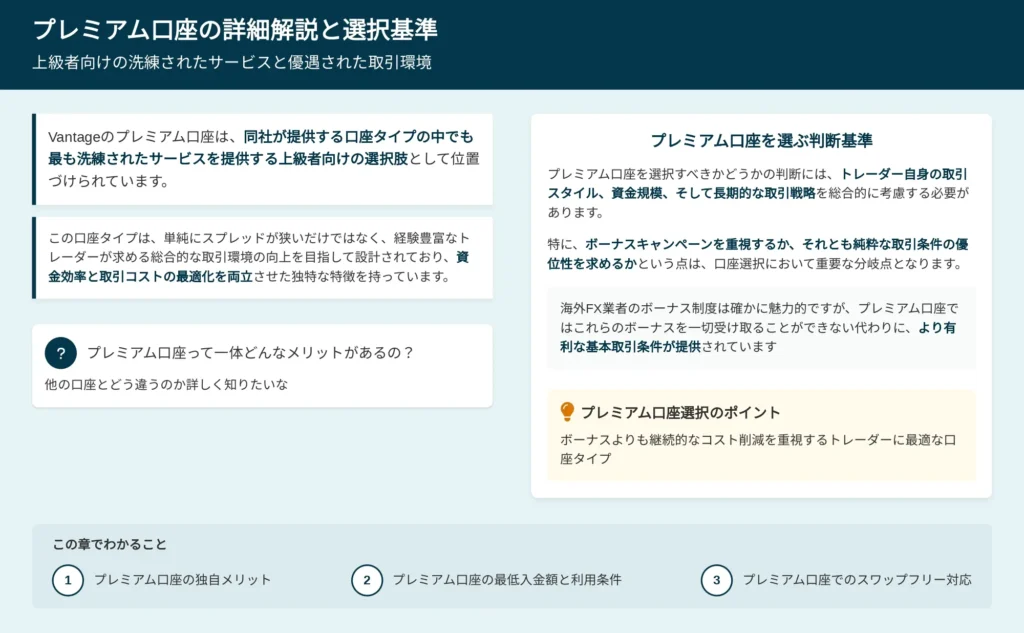
Task: Click the numbered circle 3 icon
Action: point(716,580)
